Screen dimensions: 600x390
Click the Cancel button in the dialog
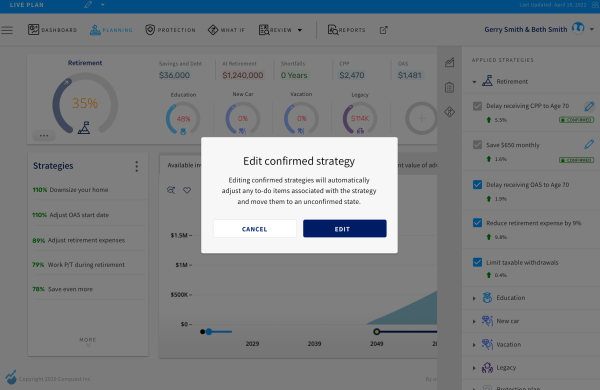(x=254, y=229)
